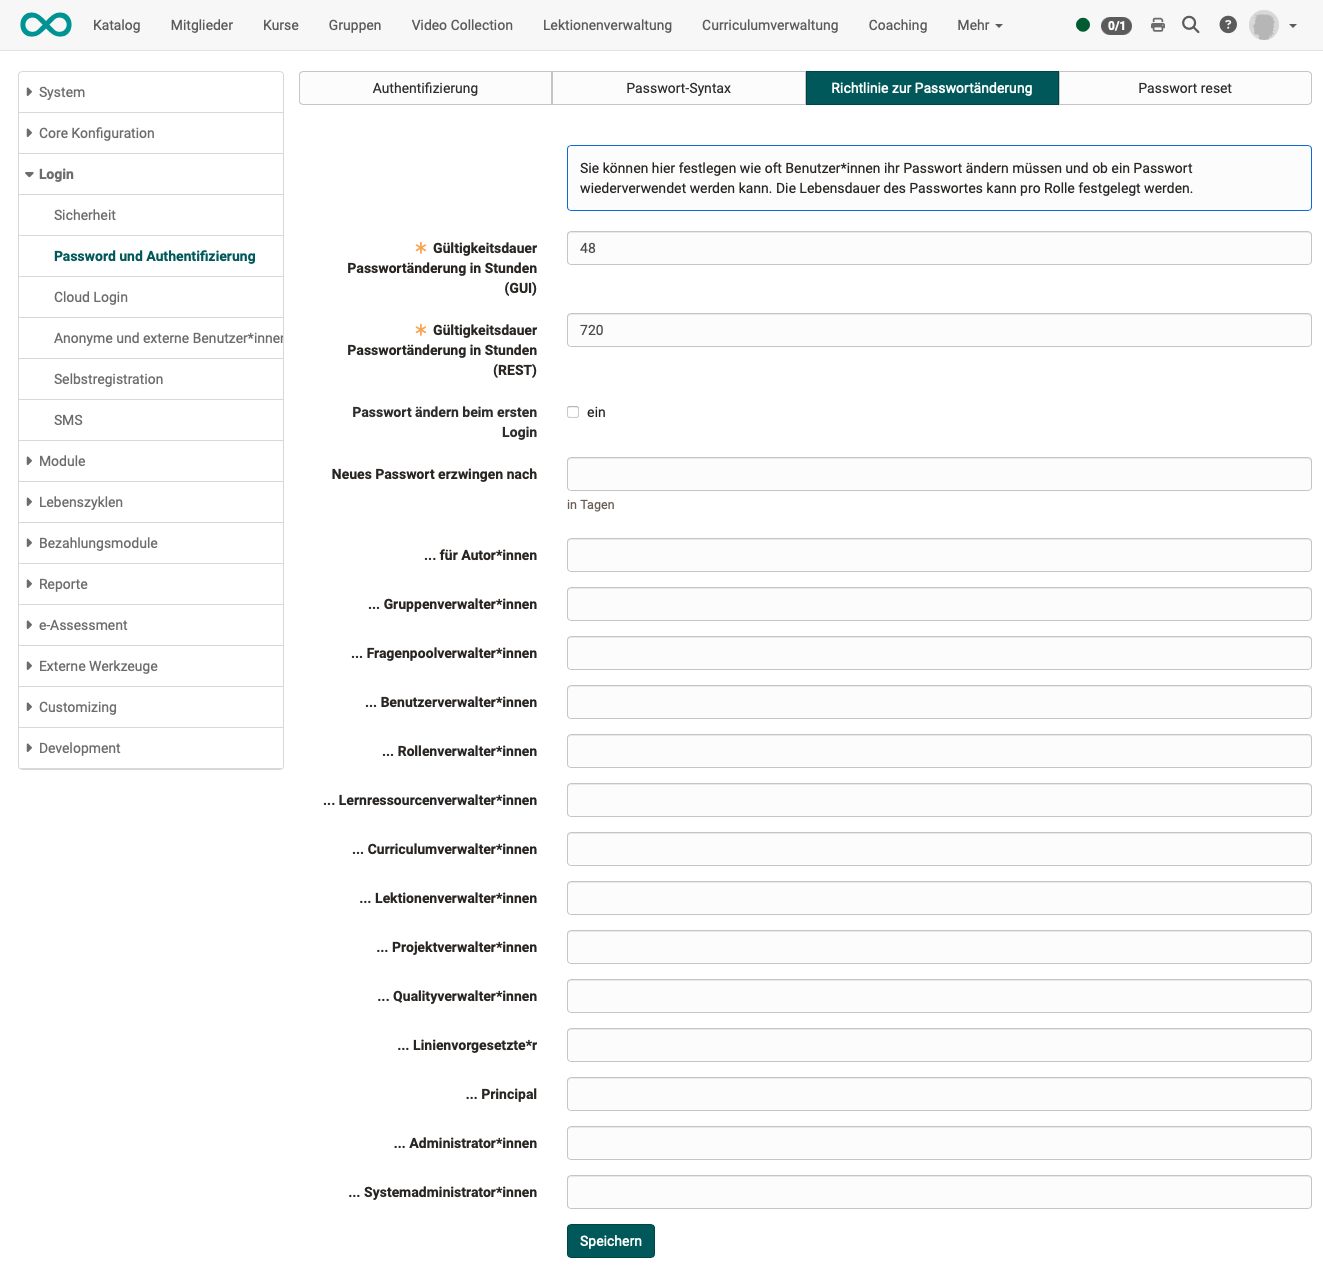Focus the REST Gültigkeitsdauer field with 720
1323x1287 pixels.
tap(939, 330)
